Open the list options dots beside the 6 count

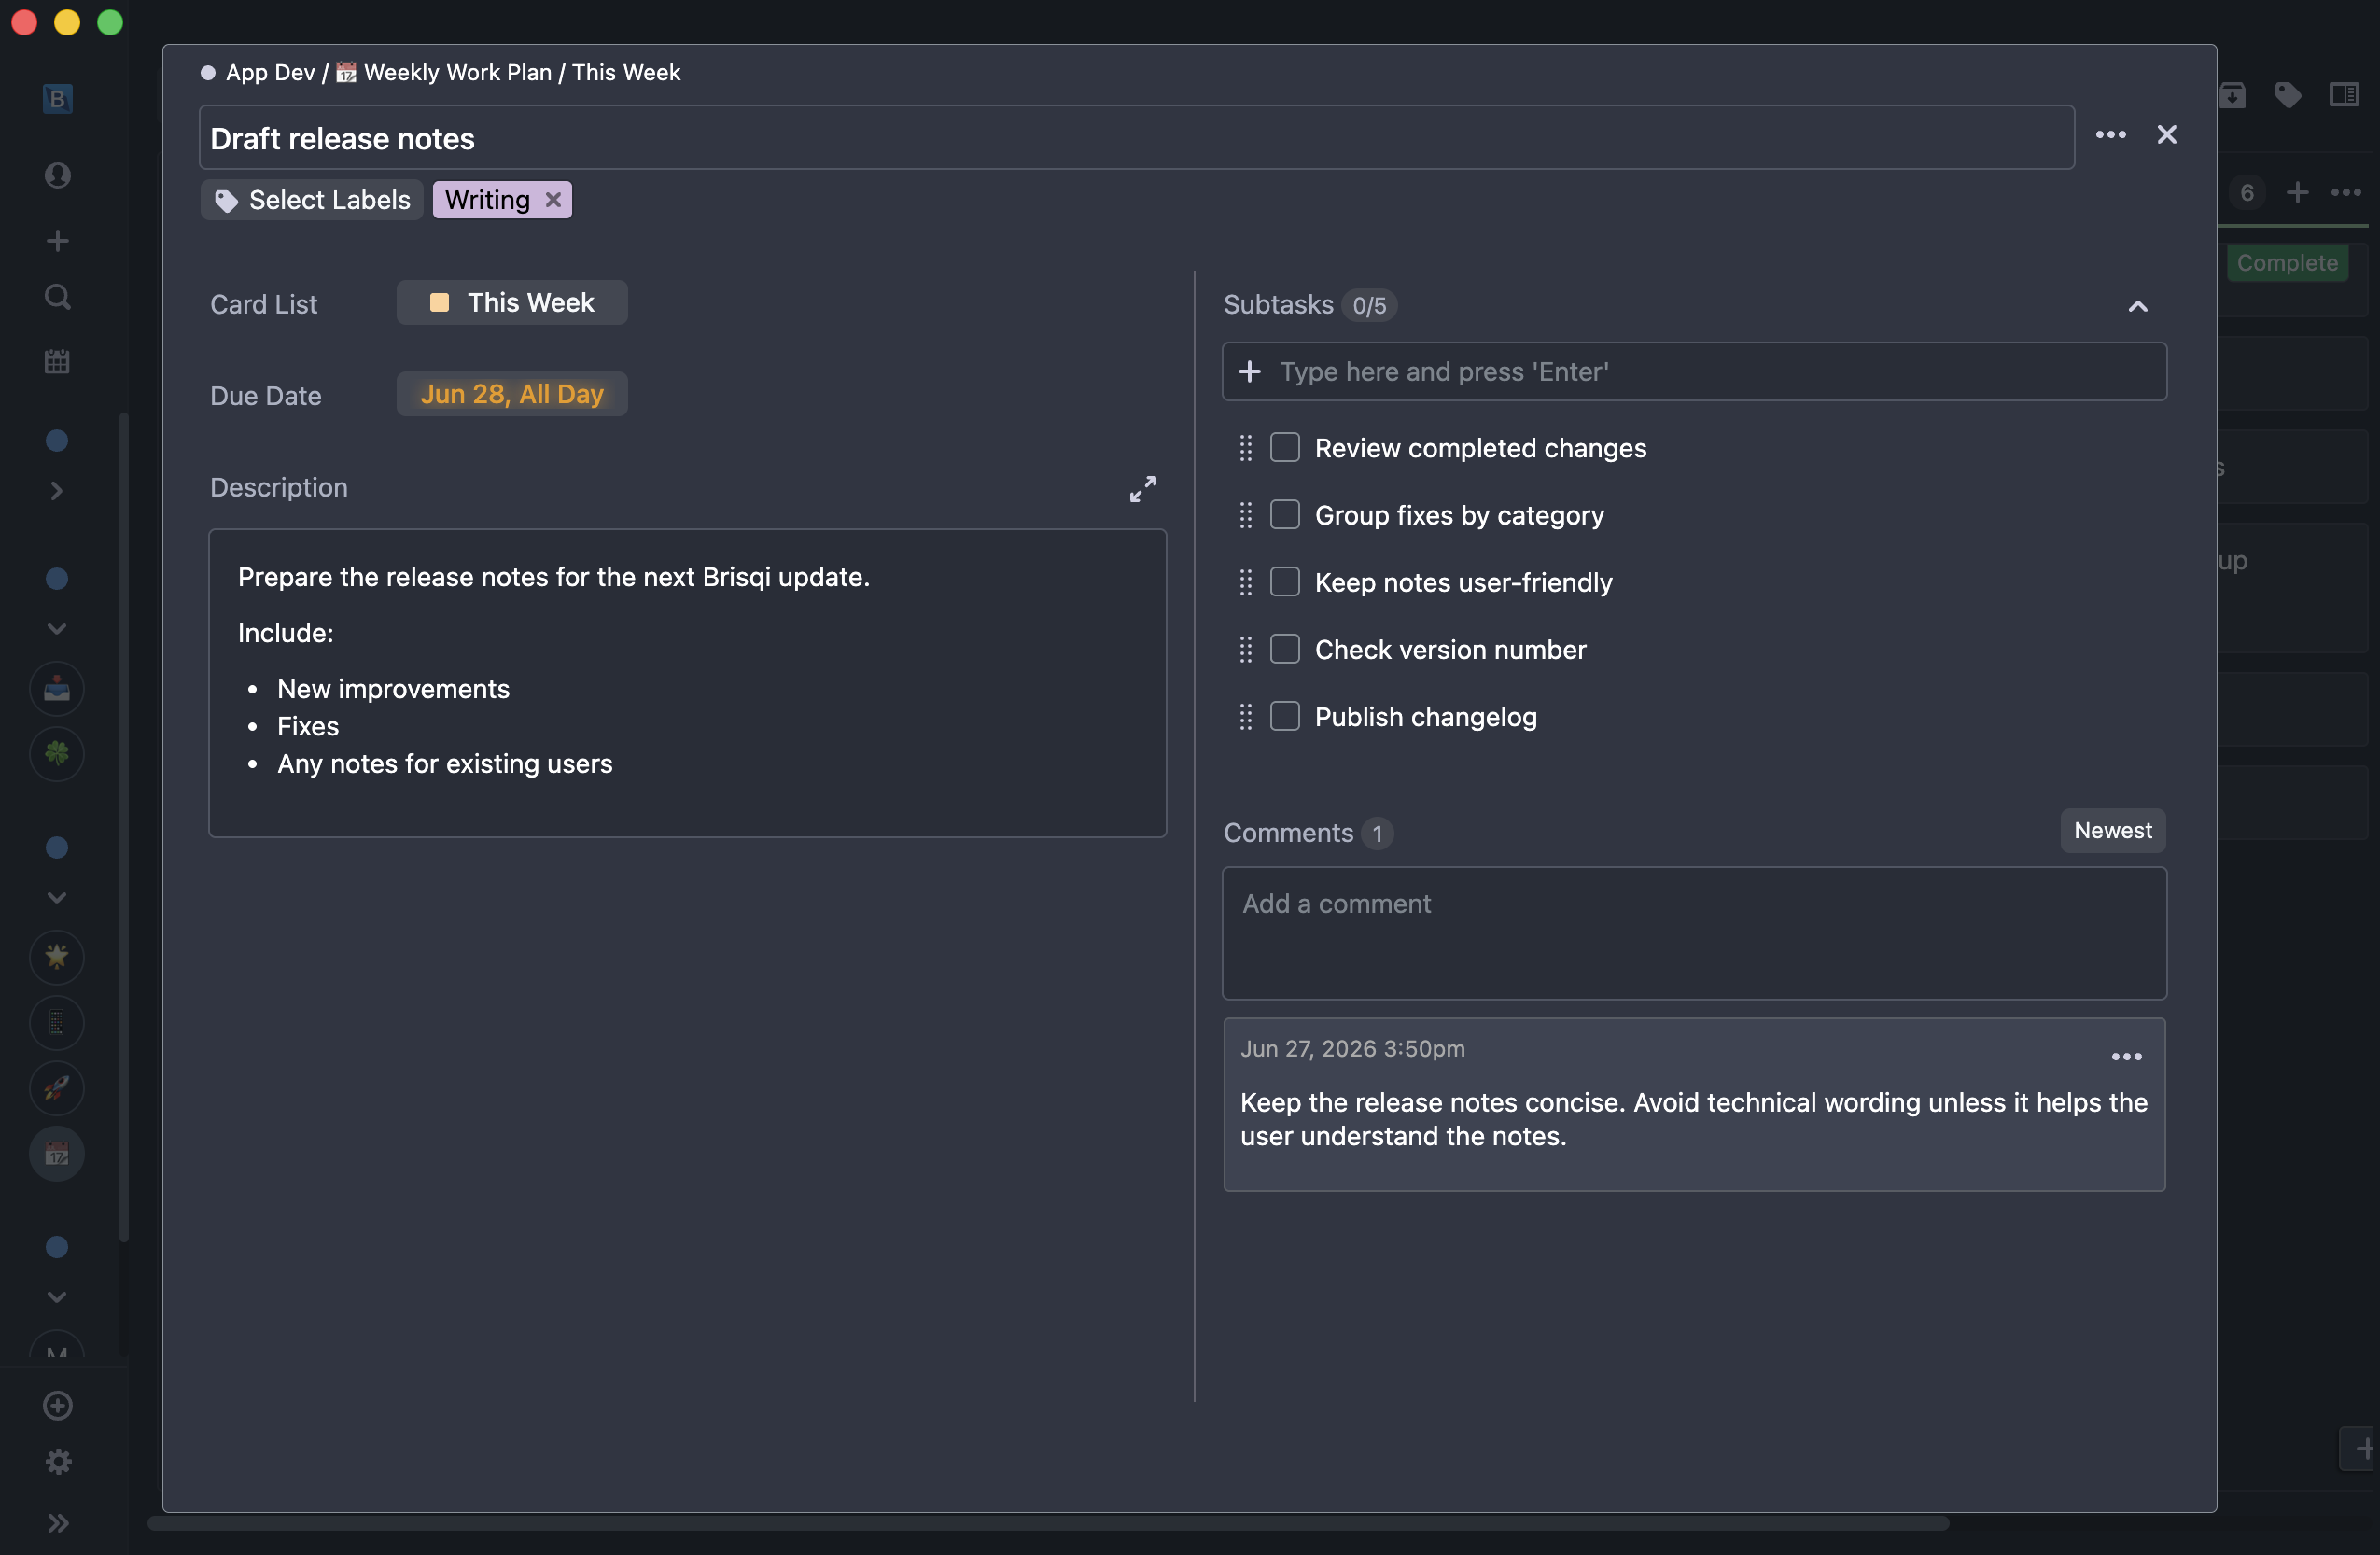tap(2346, 192)
